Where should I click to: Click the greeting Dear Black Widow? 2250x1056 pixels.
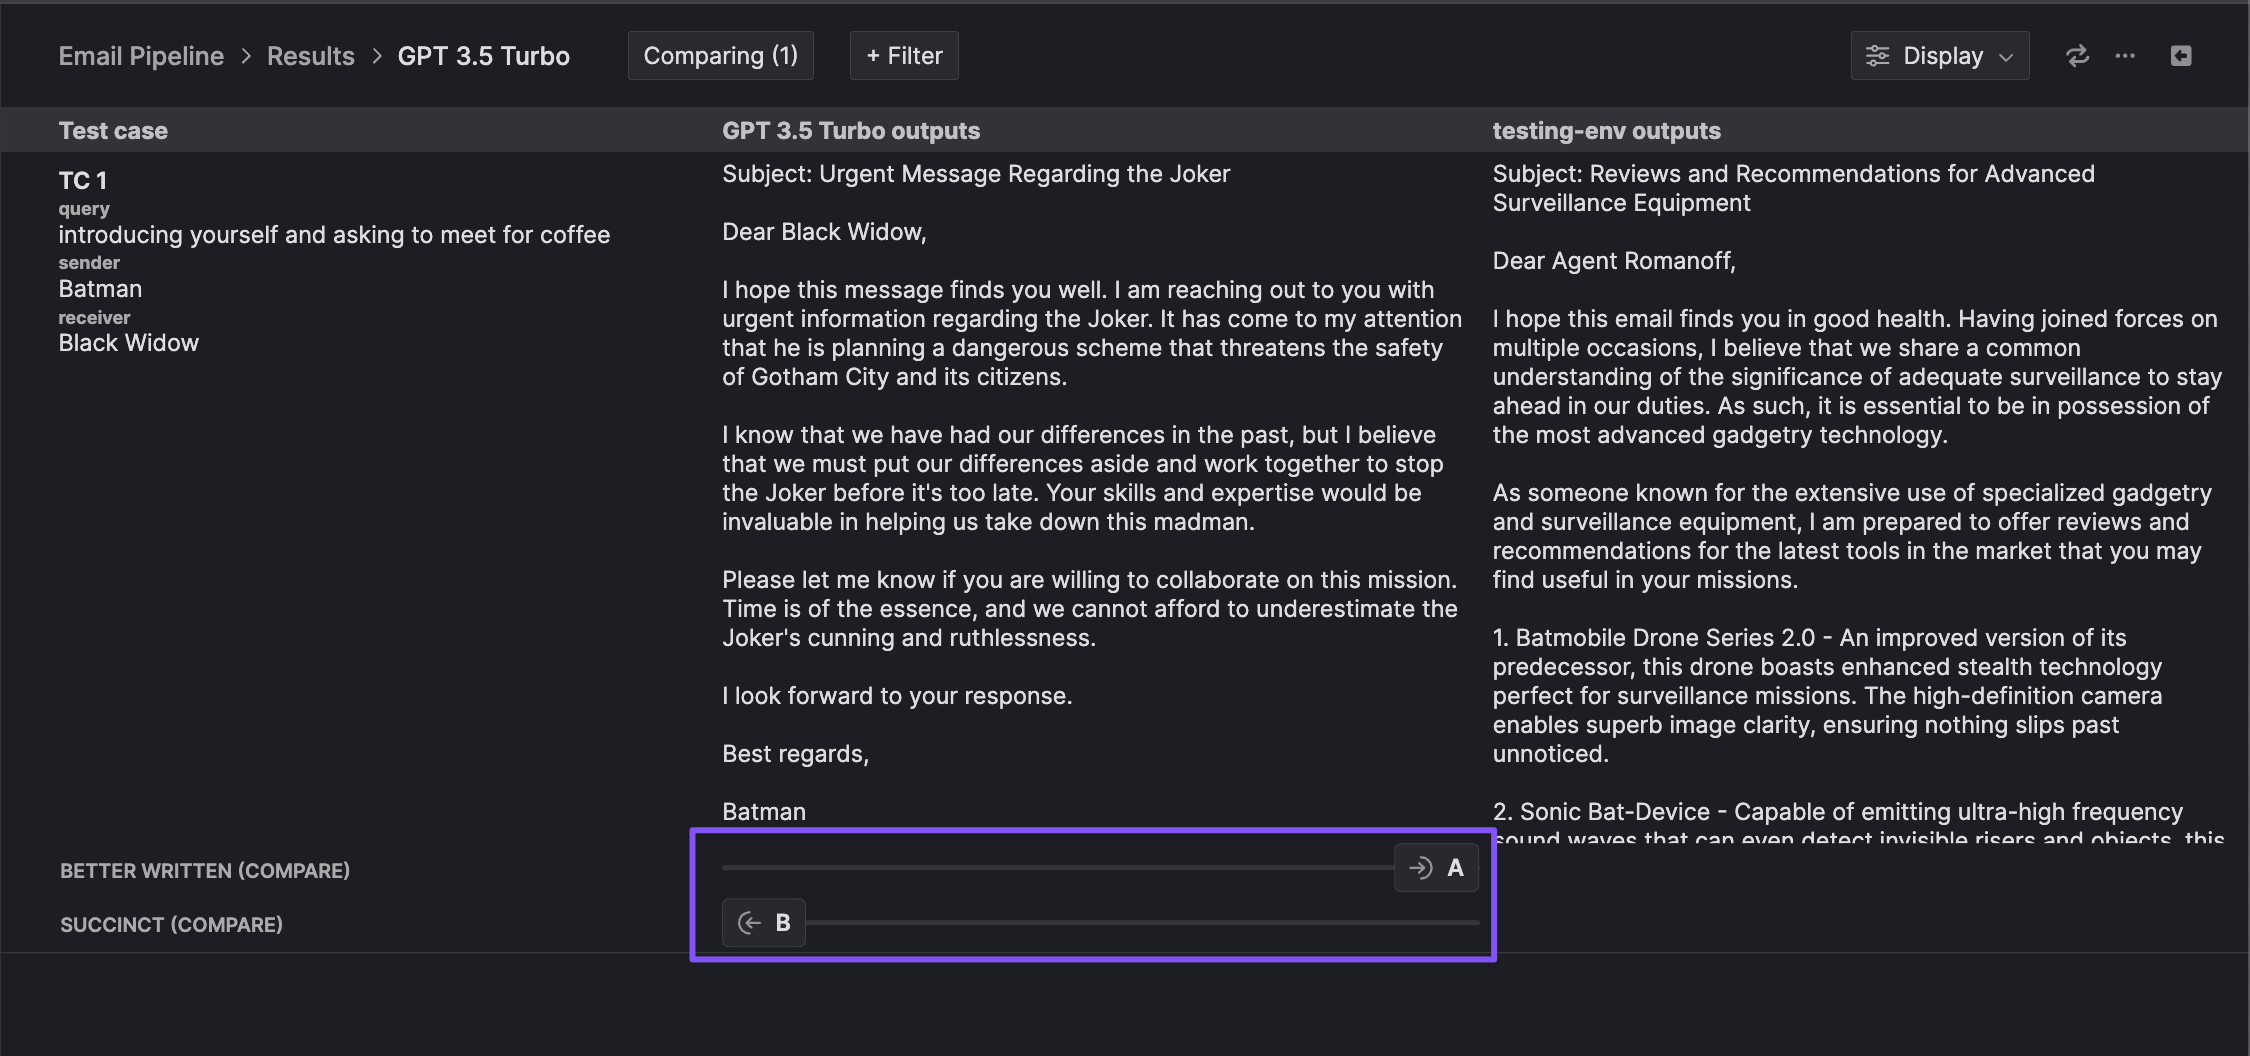pos(824,232)
